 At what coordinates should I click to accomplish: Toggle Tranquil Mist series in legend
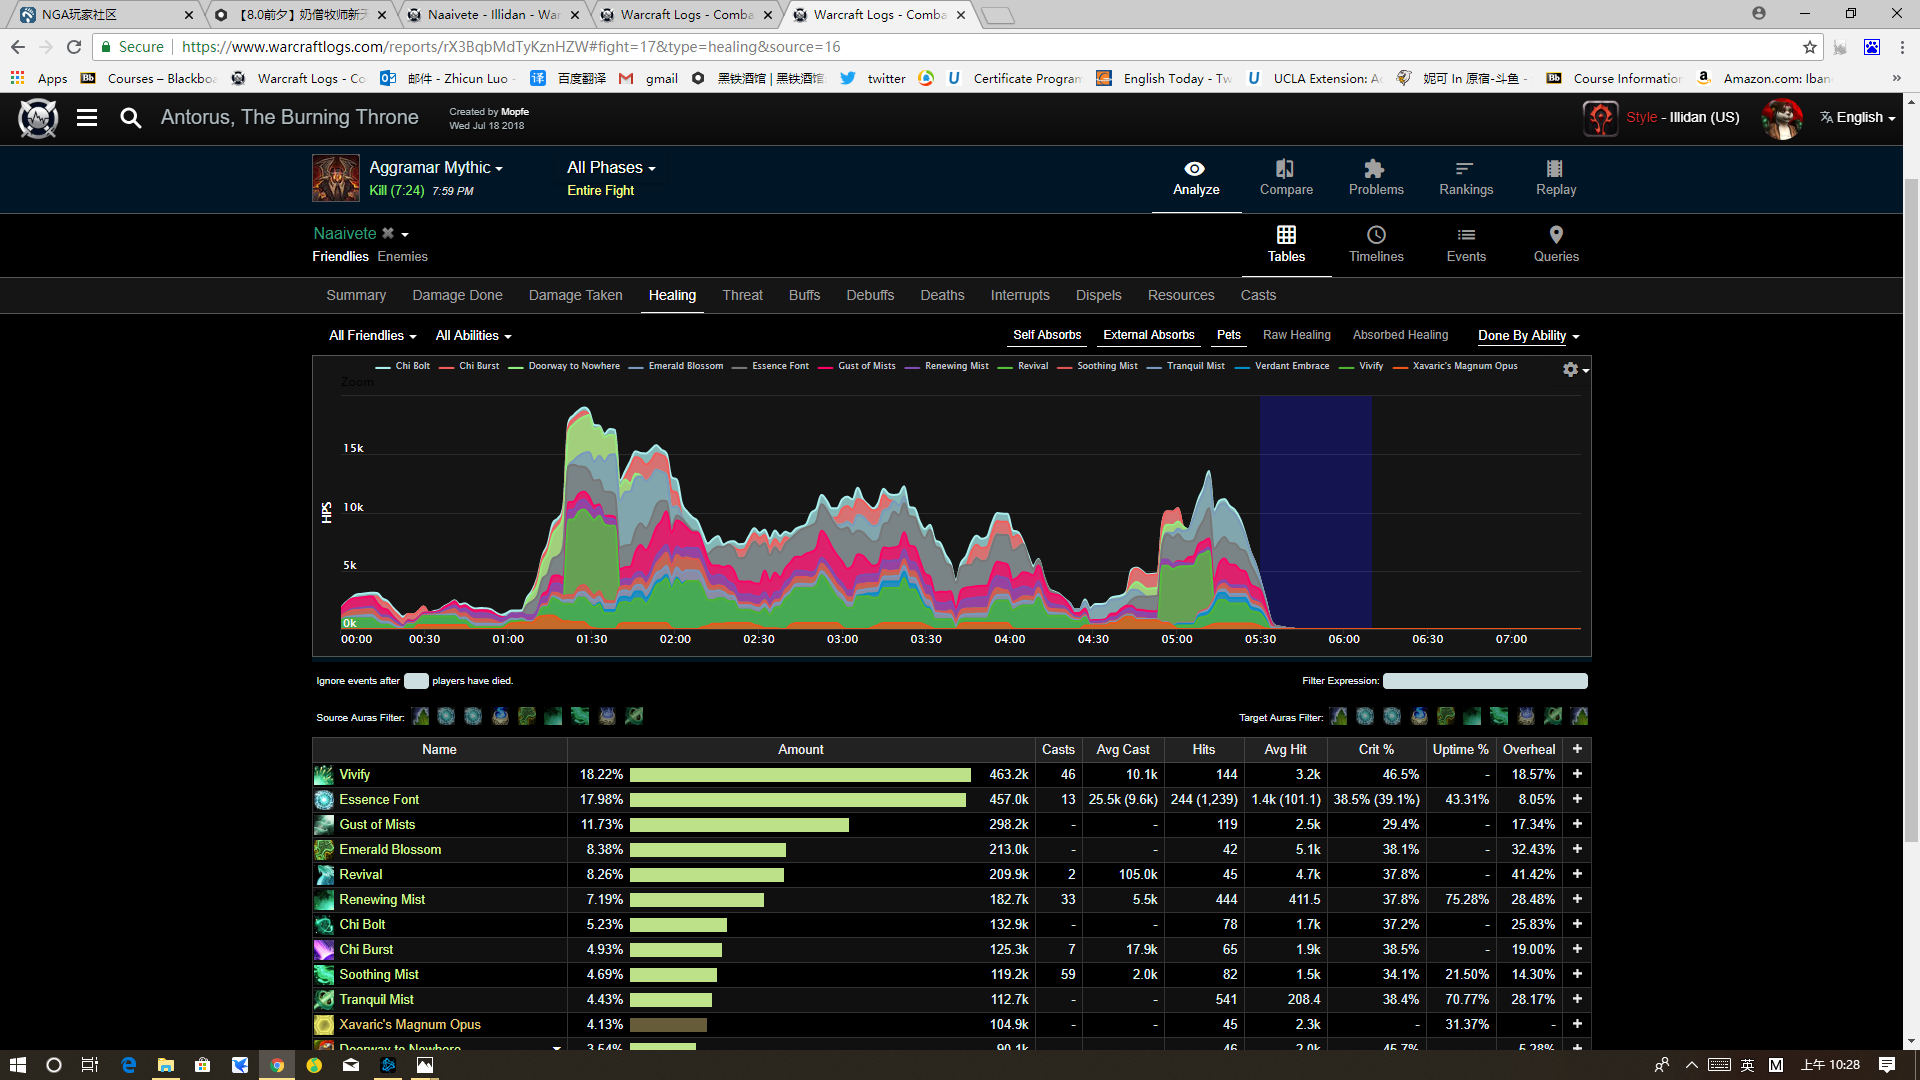(1185, 366)
